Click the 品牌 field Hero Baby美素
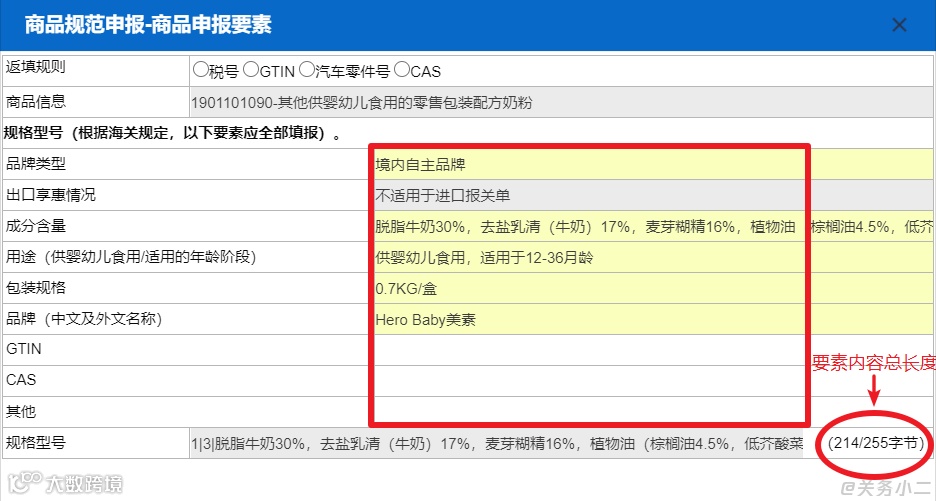The image size is (936, 501). (x=652, y=319)
